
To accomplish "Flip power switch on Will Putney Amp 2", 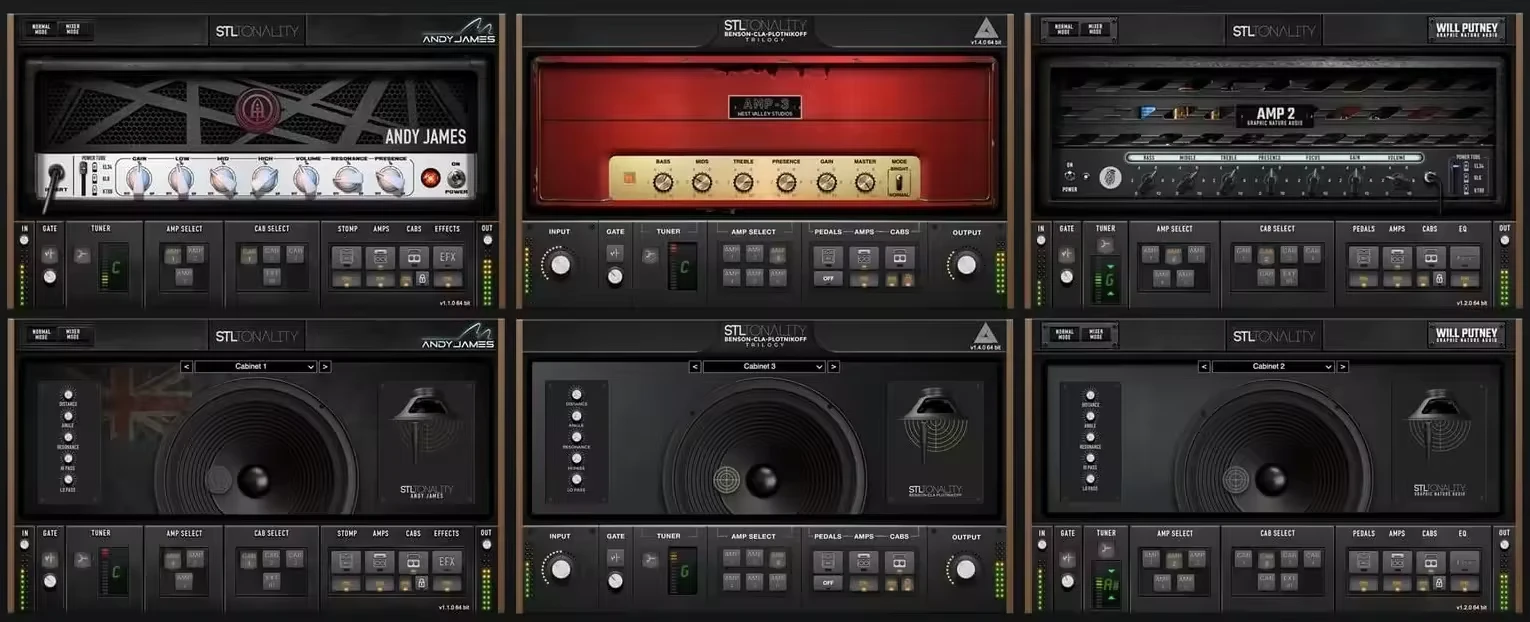I will (1068, 176).
